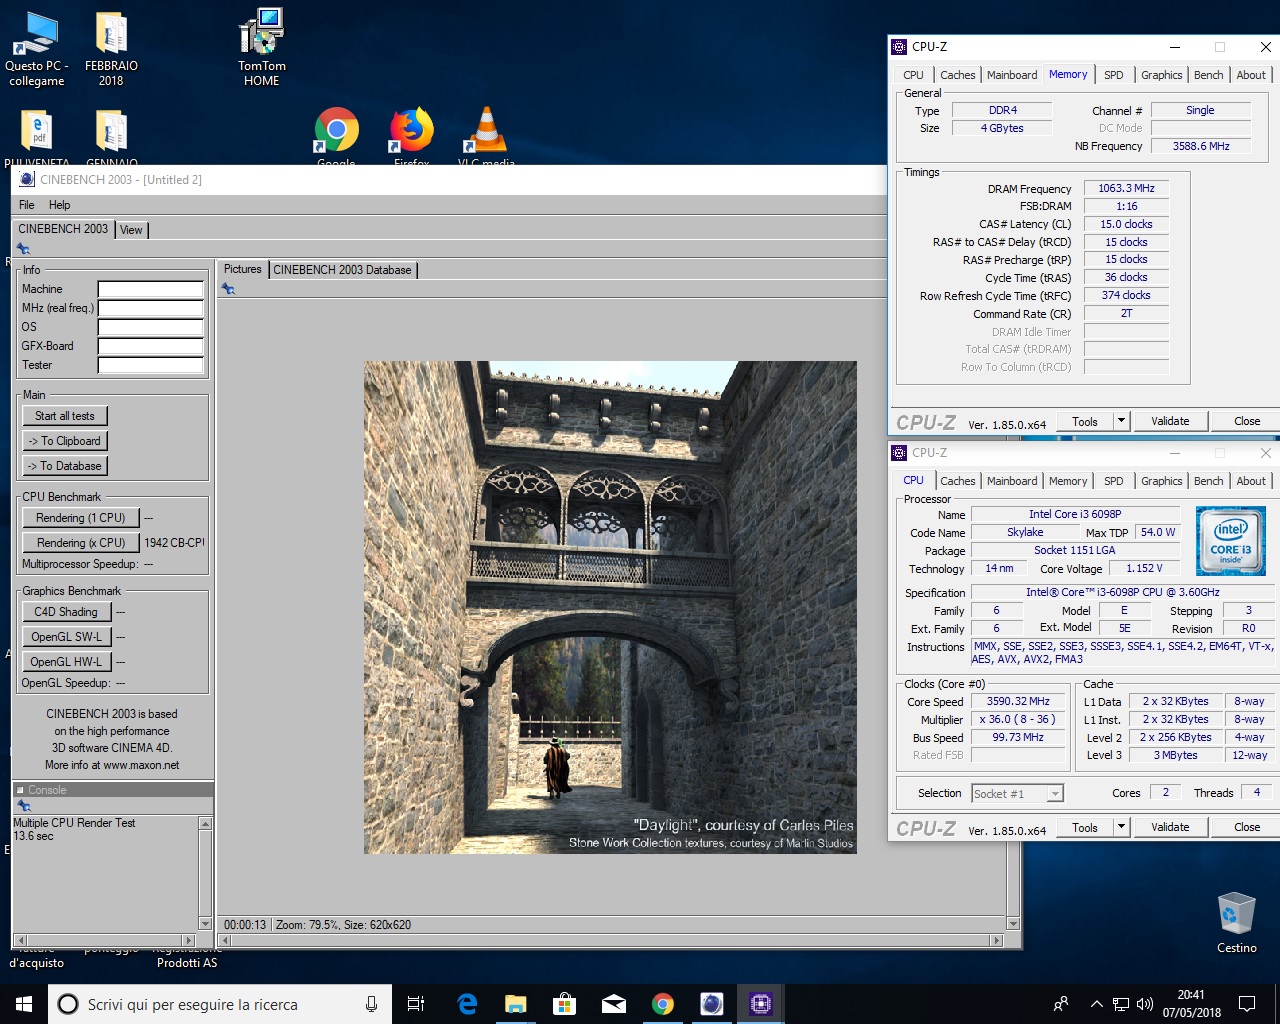Image resolution: width=1280 pixels, height=1024 pixels.
Task: Open VLC media player desktop icon
Action: 486,135
